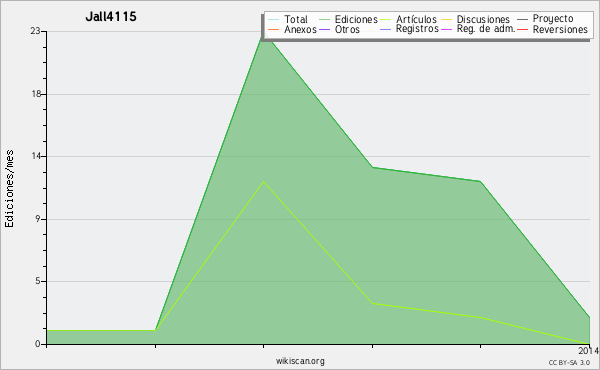Screen dimensions: 600x370
Task: Click the light-green Artículos line peak
Action: 263,181
